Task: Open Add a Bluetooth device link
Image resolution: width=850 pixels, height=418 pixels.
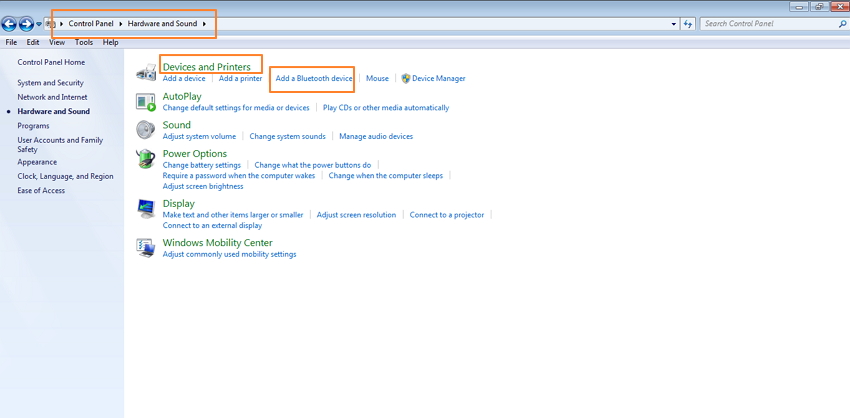Action: pos(314,78)
